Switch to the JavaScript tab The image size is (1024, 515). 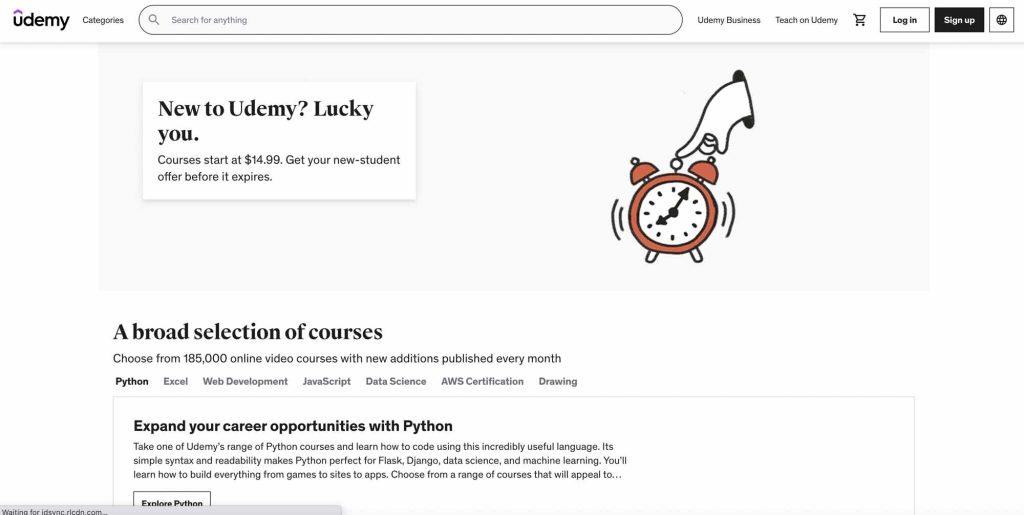point(327,381)
